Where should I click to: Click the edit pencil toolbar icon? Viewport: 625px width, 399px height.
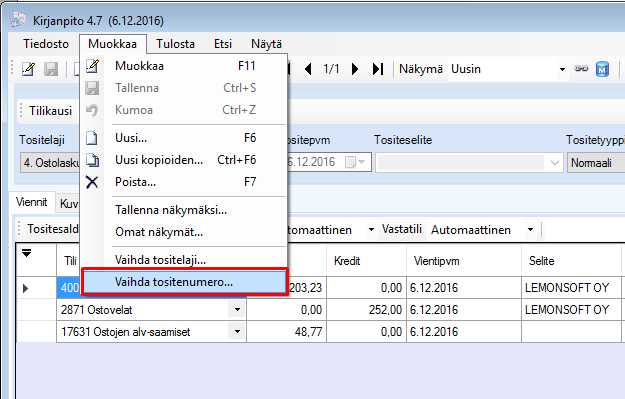pos(28,69)
